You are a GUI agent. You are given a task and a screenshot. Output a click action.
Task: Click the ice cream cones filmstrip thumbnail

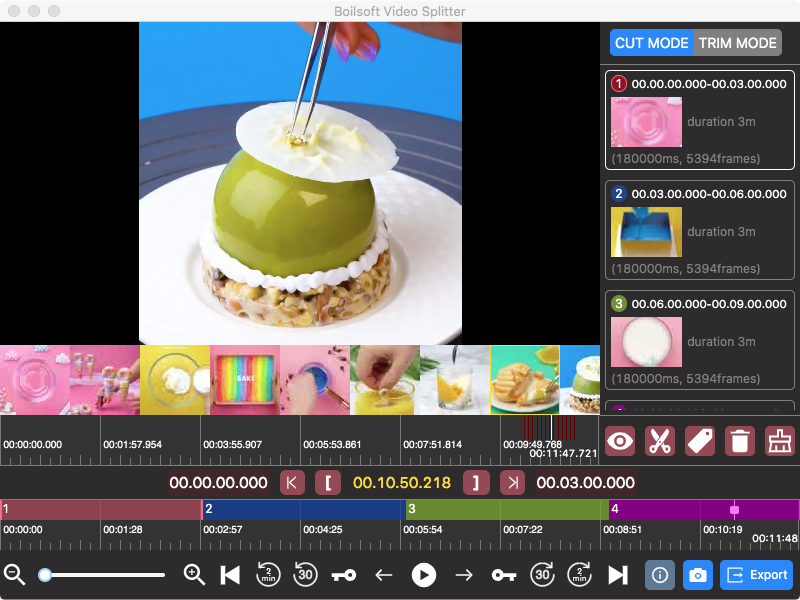[105, 380]
